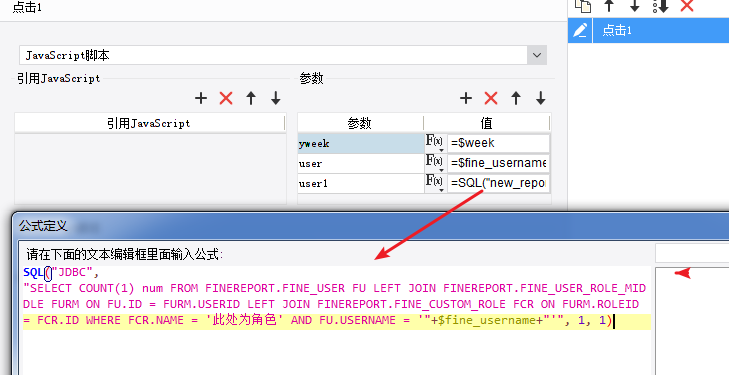Click the pencil edit icon beside 点击1
This screenshot has width=729, height=375.
point(580,31)
